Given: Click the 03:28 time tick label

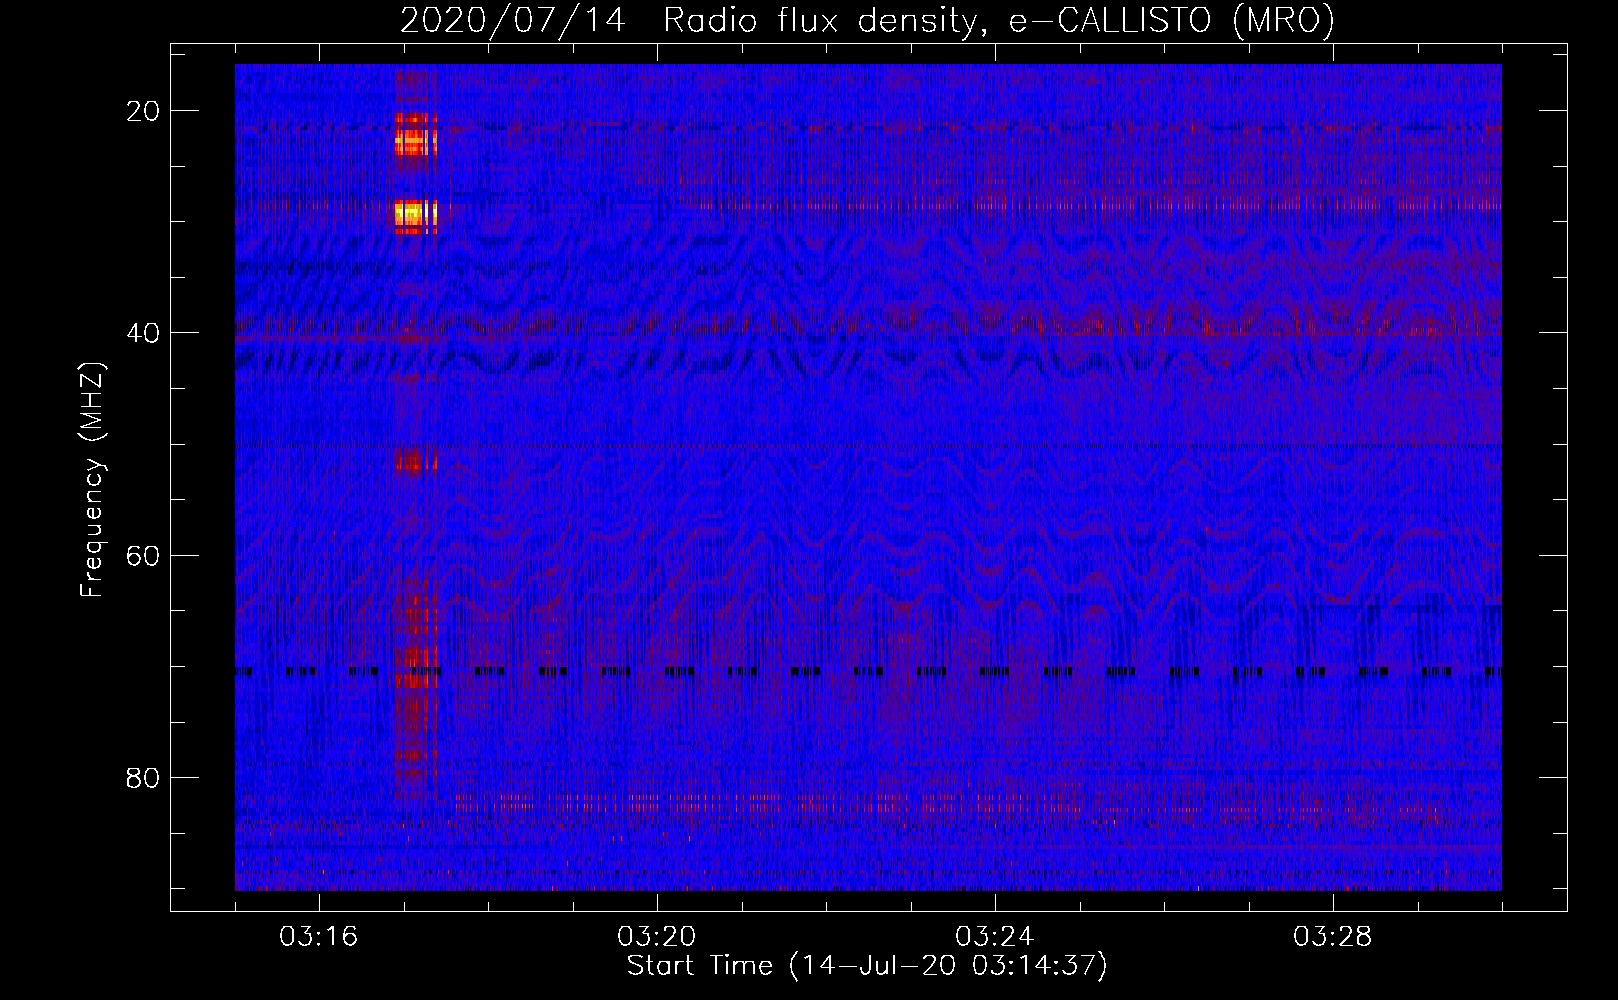Looking at the screenshot, I should (x=1333, y=937).
